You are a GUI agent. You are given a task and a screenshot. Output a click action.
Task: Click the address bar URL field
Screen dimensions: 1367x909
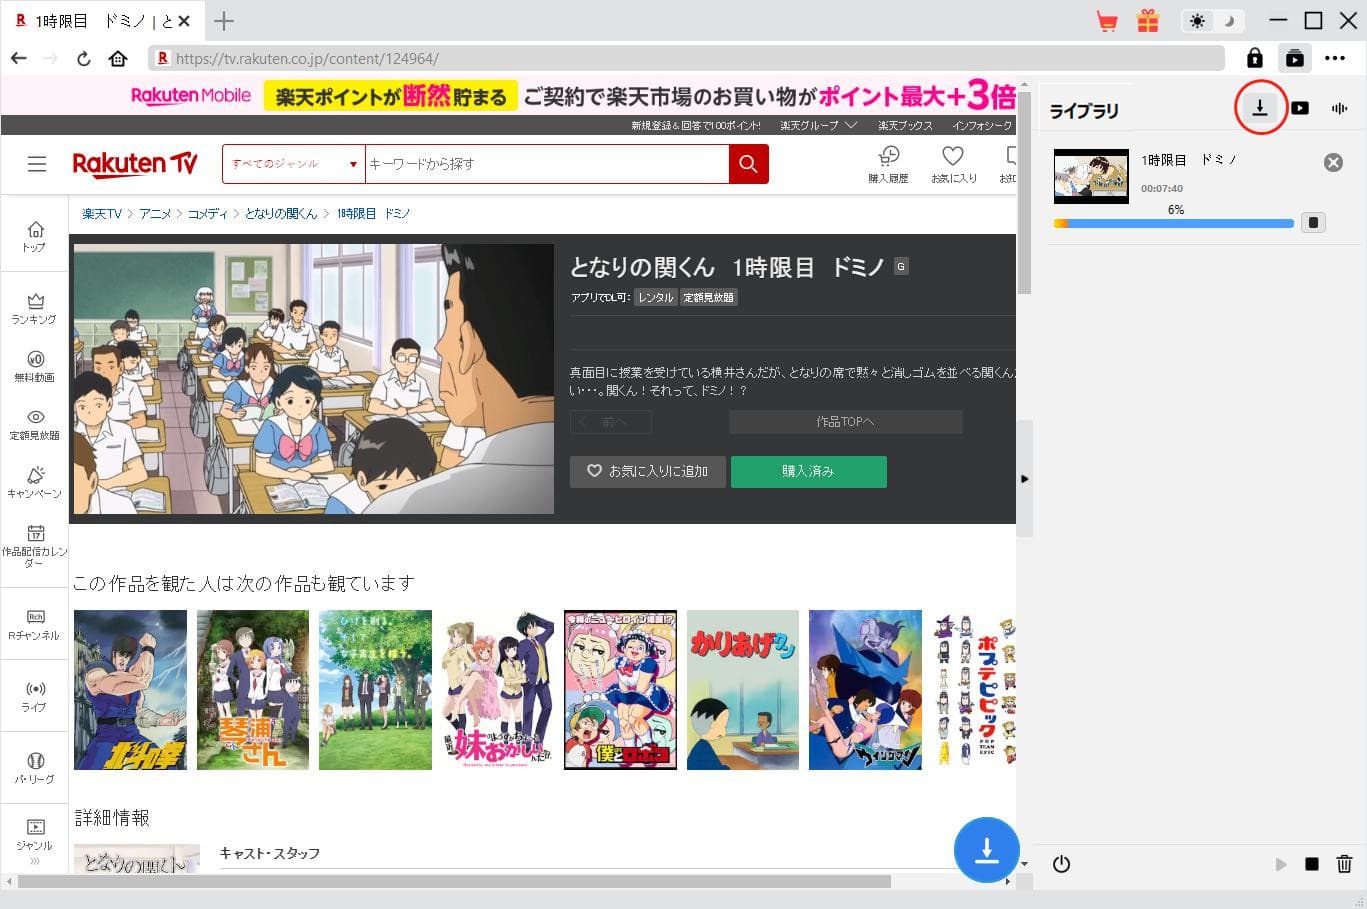point(686,58)
